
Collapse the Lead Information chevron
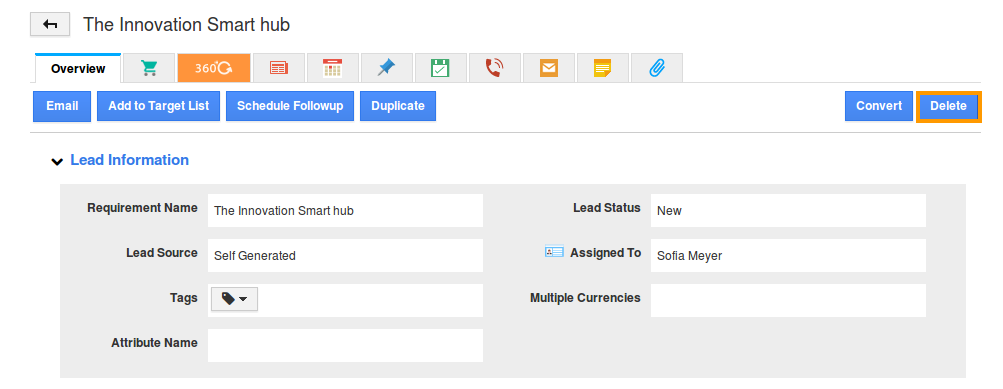[x=57, y=161]
